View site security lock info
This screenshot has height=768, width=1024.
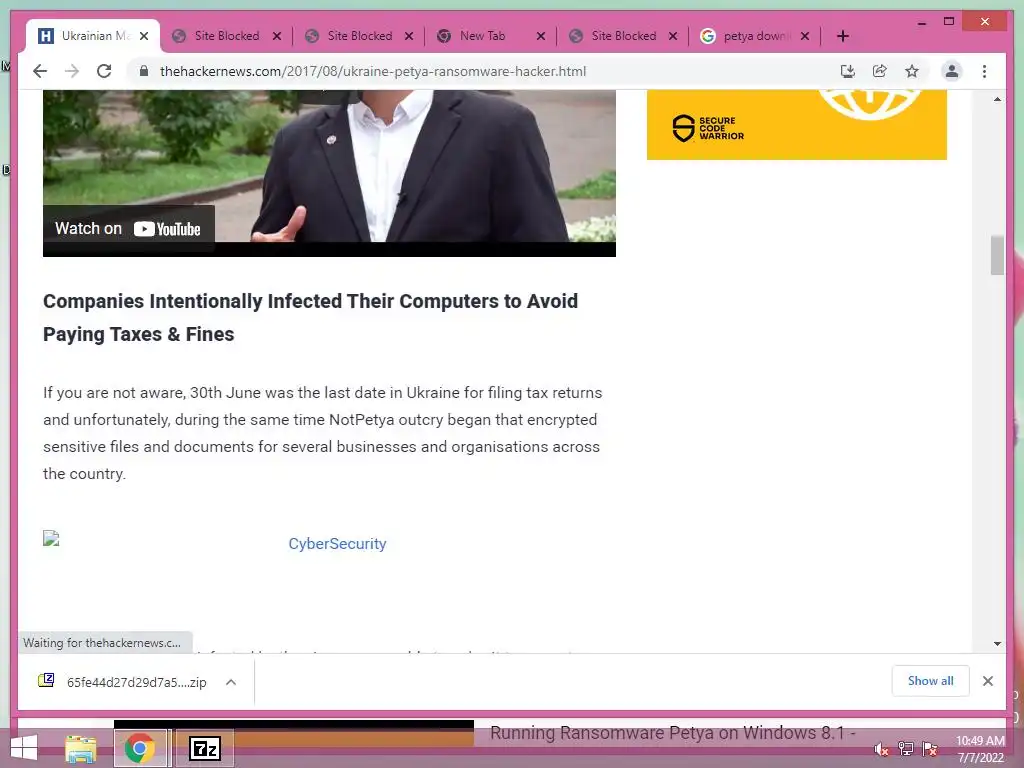144,71
